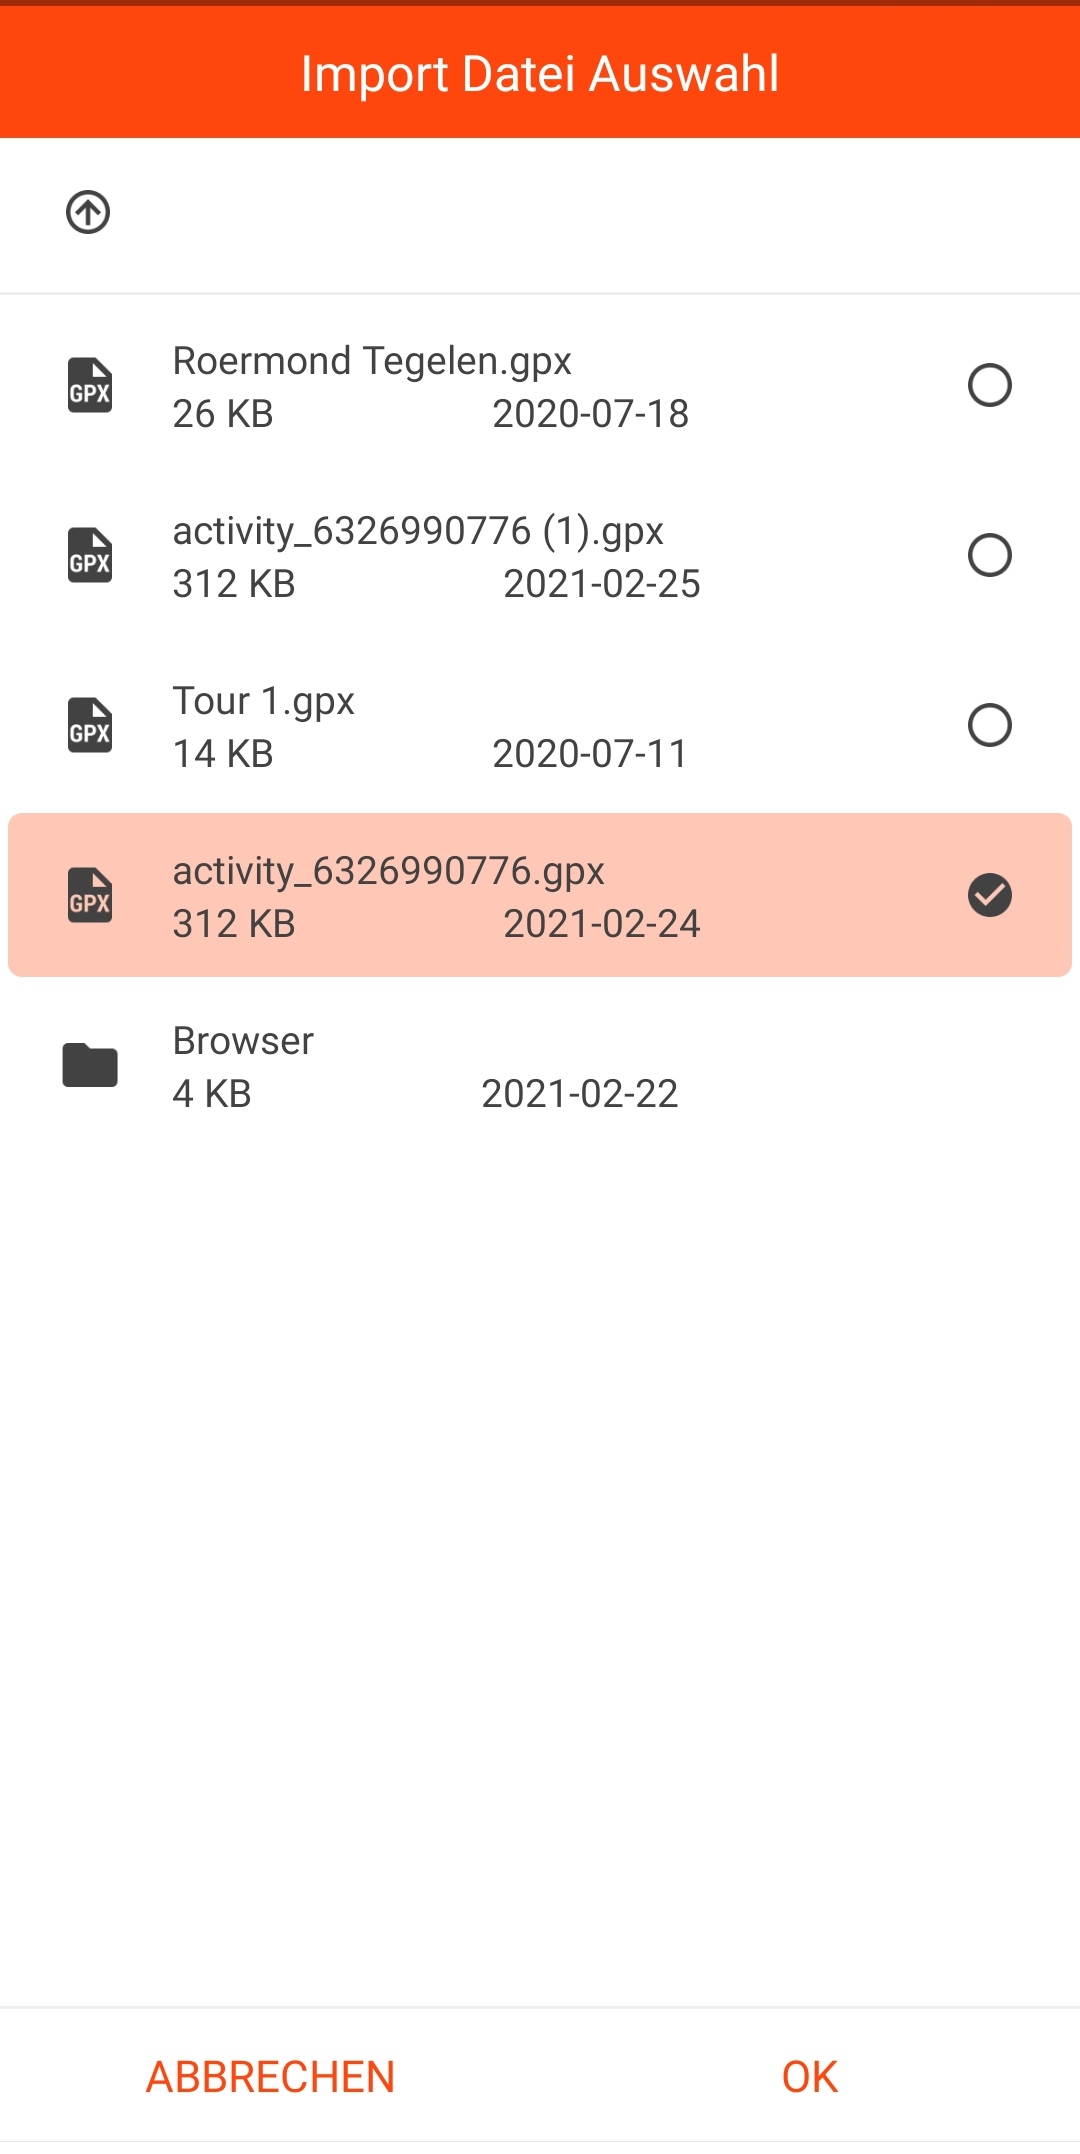Go up one folder level arrow icon

[88, 212]
